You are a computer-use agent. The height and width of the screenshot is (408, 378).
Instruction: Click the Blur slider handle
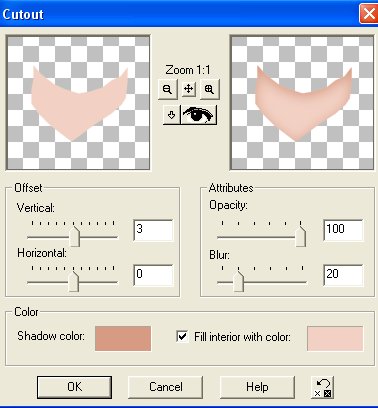tap(238, 281)
